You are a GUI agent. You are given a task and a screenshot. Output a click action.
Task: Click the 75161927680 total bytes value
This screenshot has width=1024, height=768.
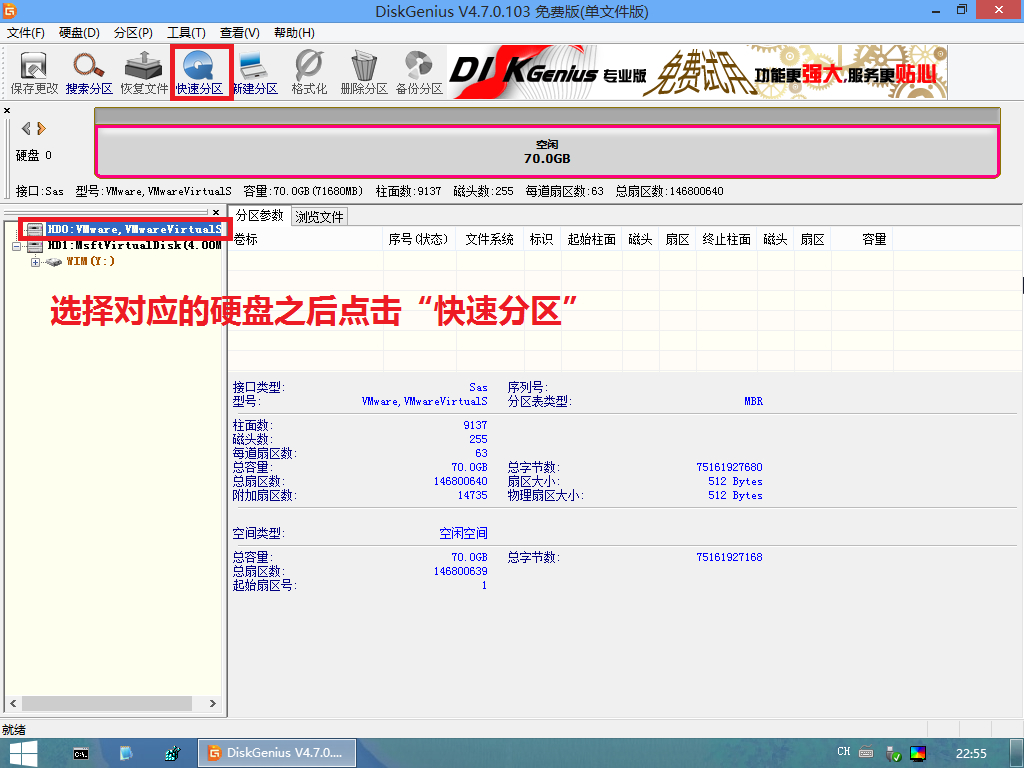point(729,467)
